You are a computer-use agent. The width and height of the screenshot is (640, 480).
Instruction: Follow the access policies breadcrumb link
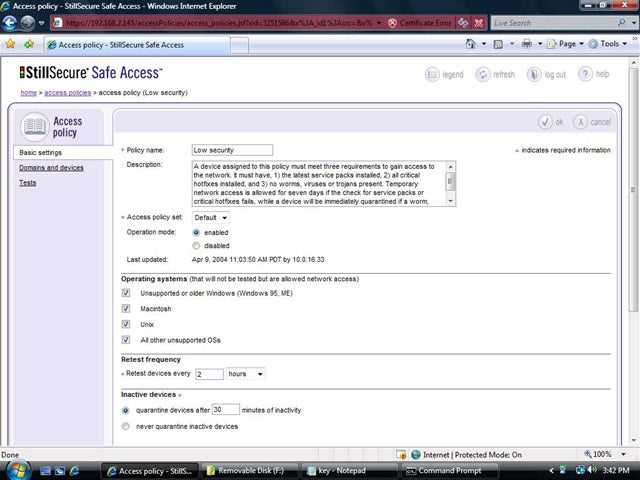pyautogui.click(x=68, y=93)
